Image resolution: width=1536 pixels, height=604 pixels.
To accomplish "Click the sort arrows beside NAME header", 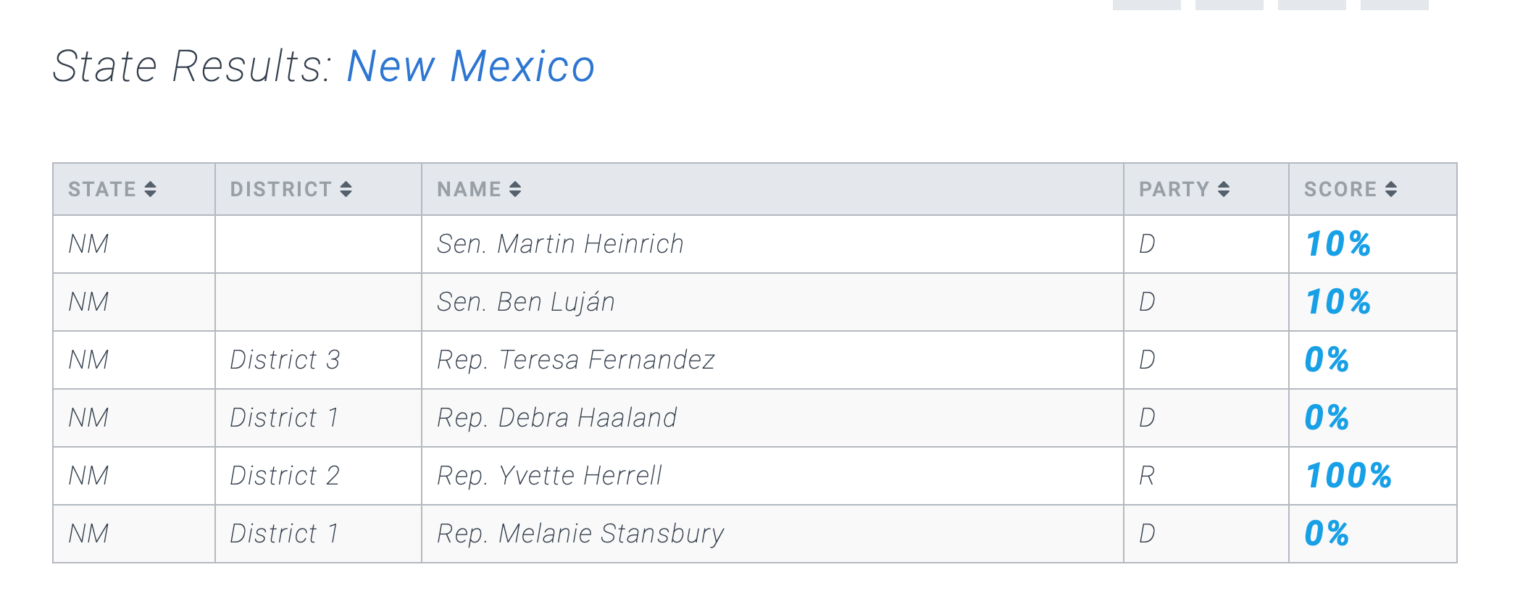I will (x=515, y=189).
